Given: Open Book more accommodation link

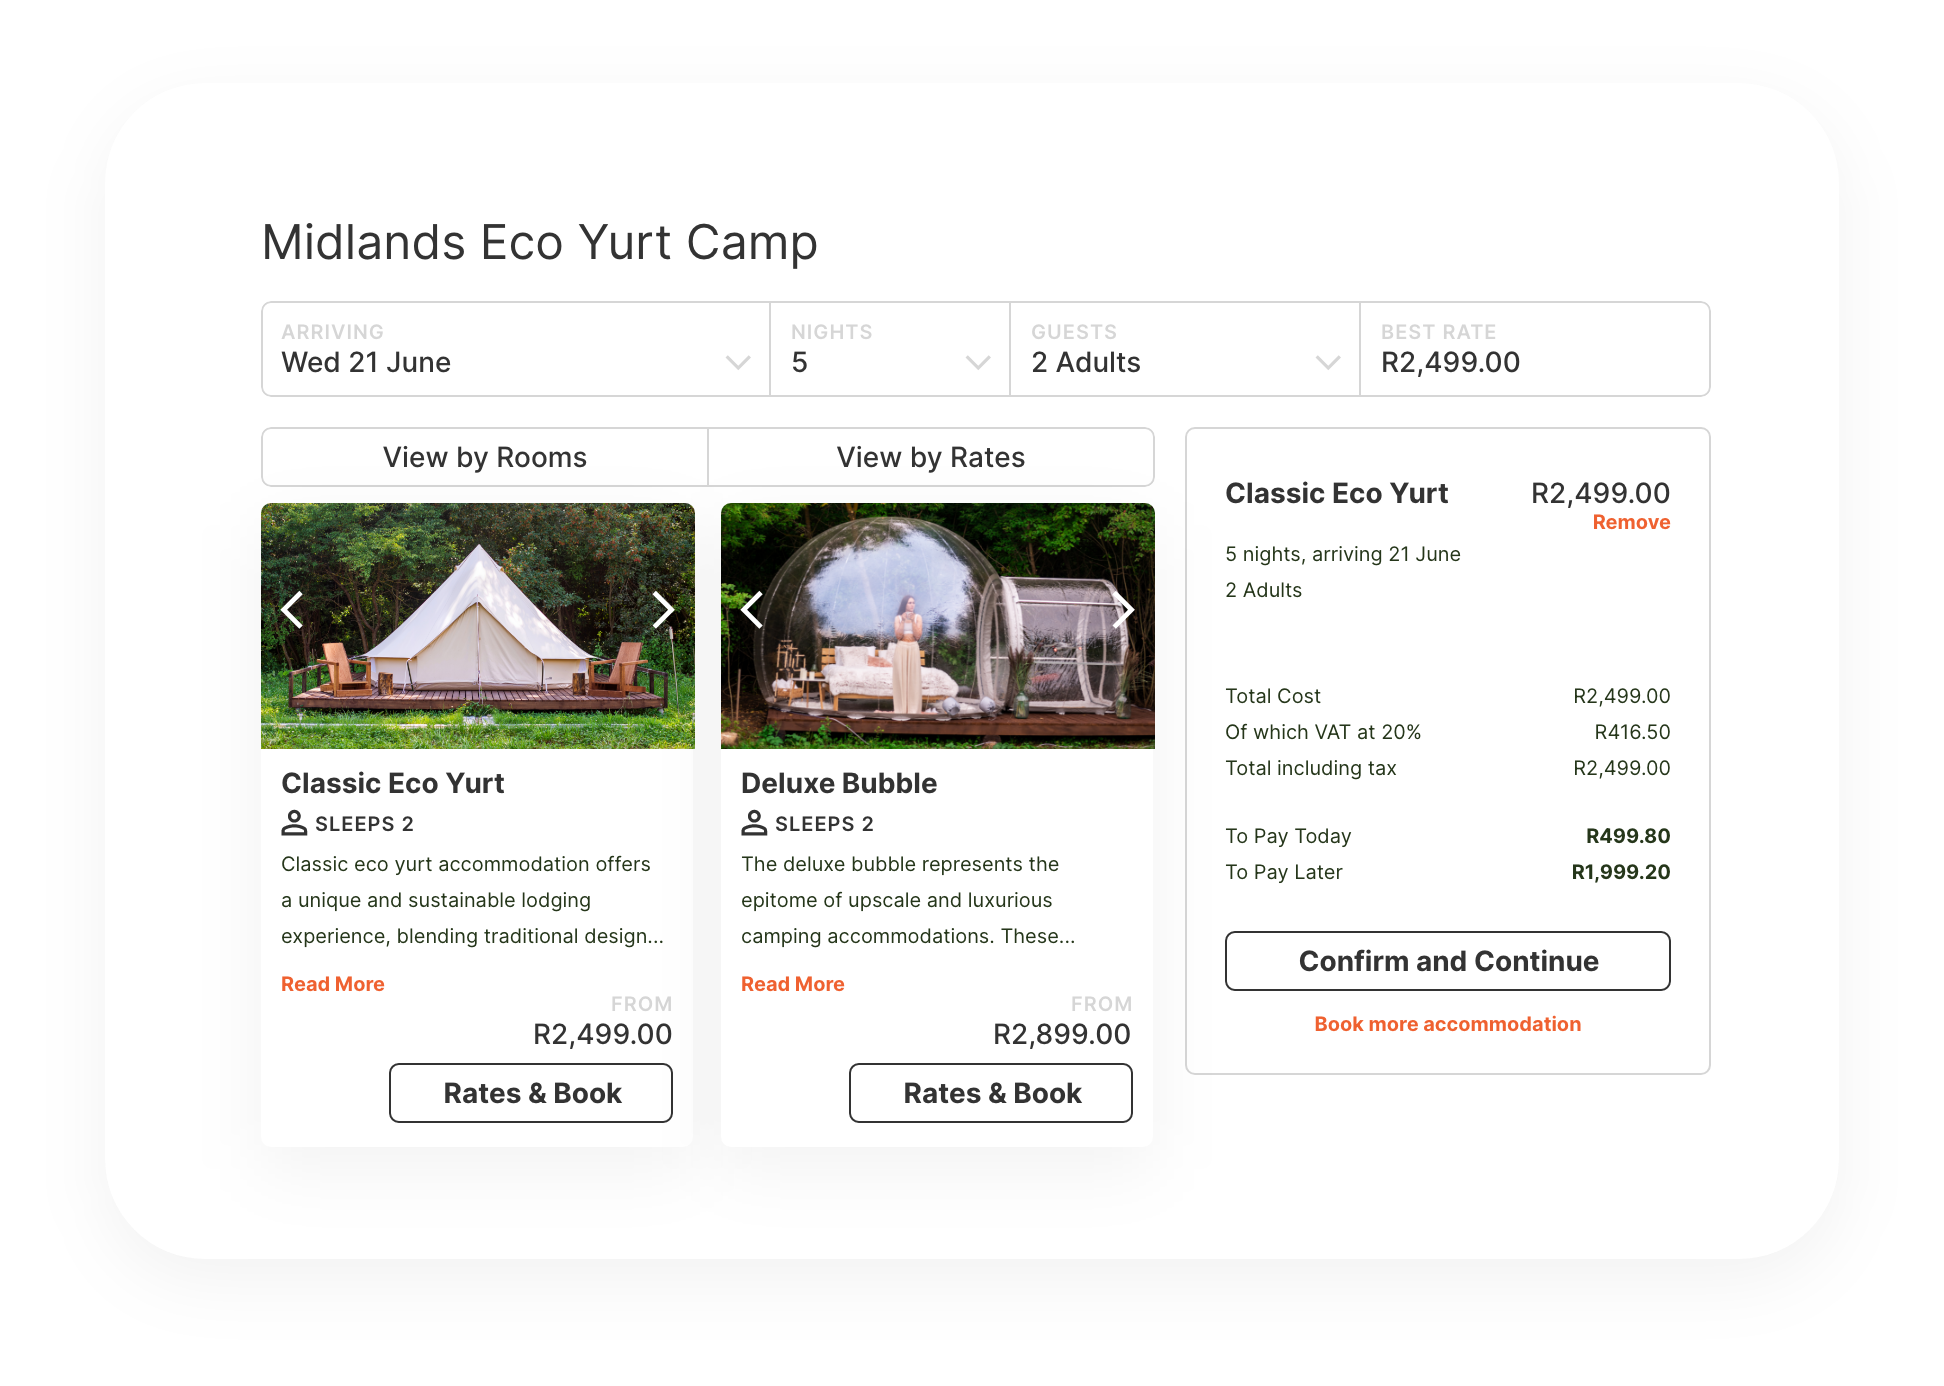Looking at the screenshot, I should tap(1448, 1024).
